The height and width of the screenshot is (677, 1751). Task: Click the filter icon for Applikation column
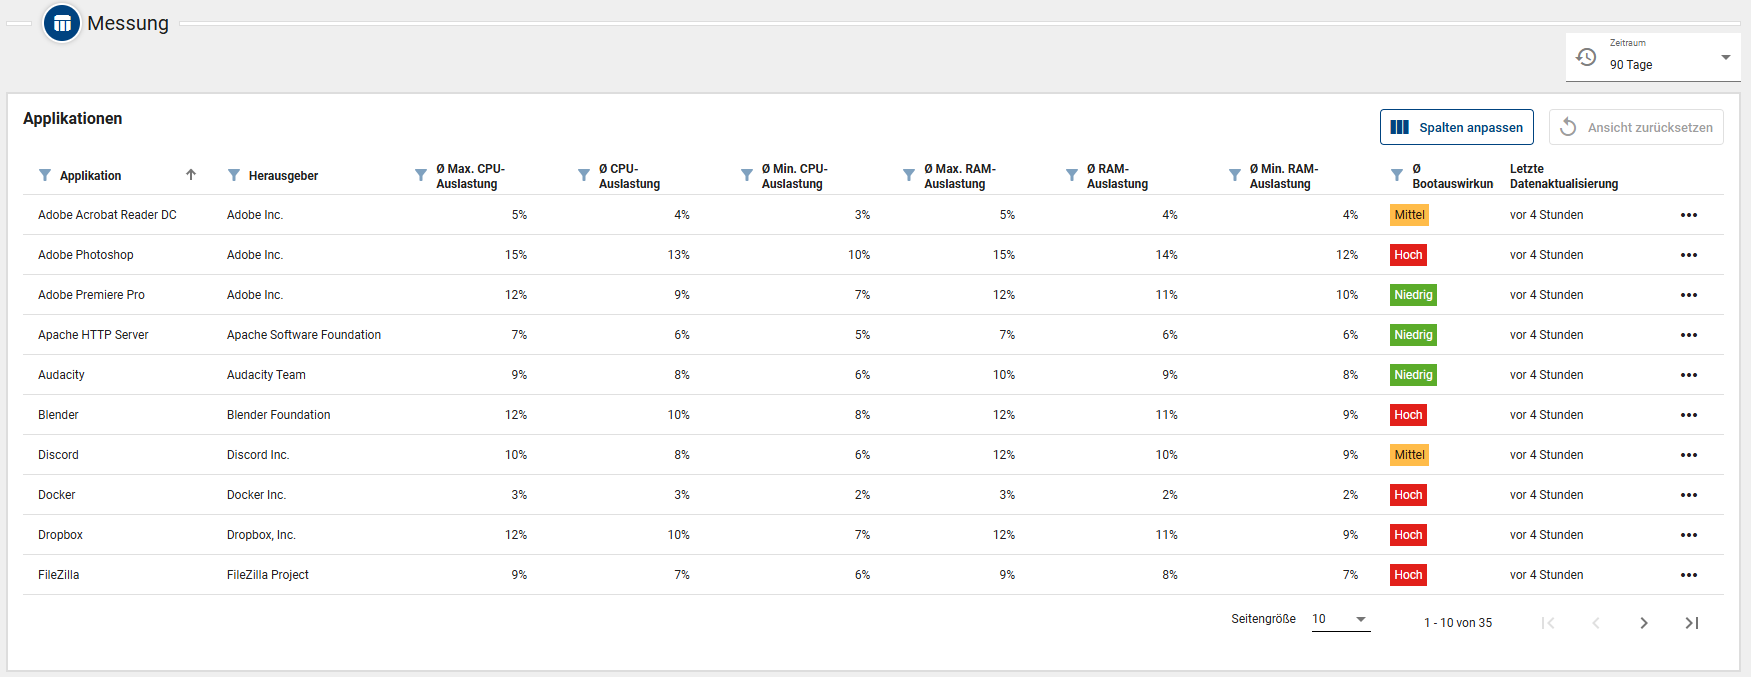(x=45, y=175)
